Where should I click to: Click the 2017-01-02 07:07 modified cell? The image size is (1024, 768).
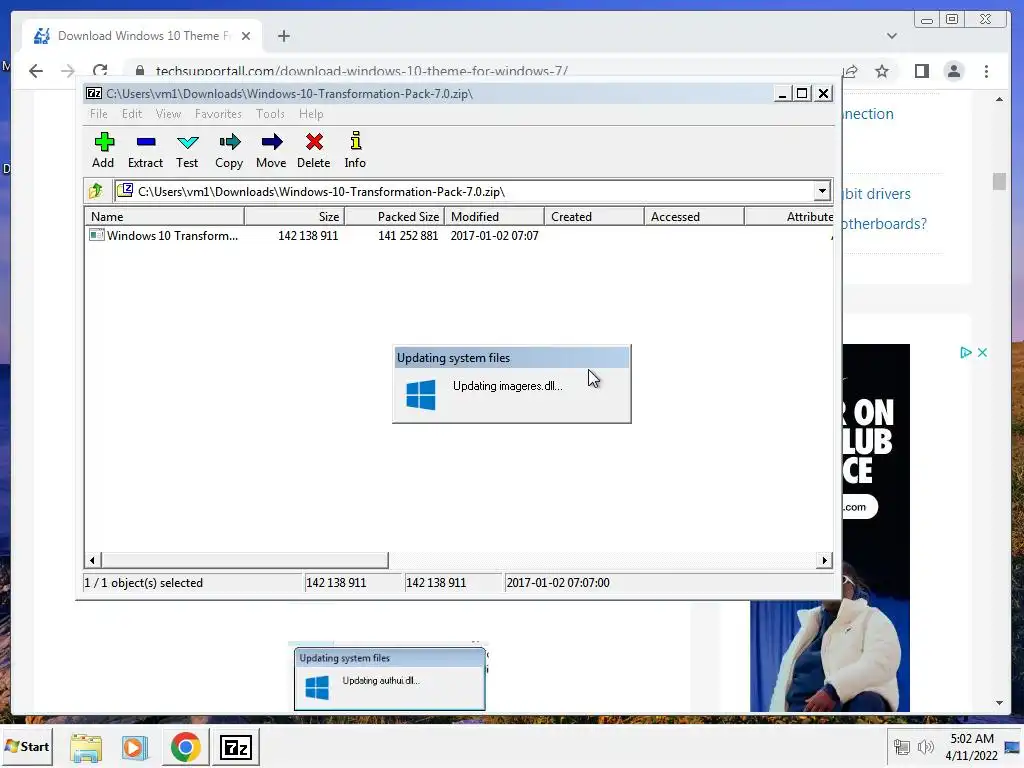tap(494, 236)
